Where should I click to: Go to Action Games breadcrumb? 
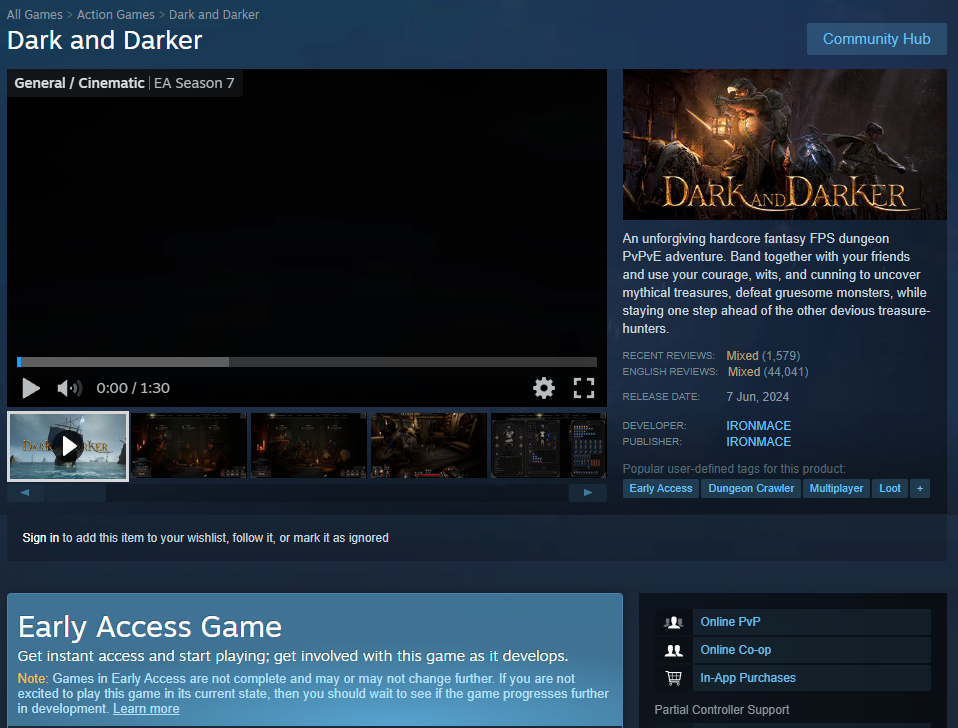click(x=115, y=15)
